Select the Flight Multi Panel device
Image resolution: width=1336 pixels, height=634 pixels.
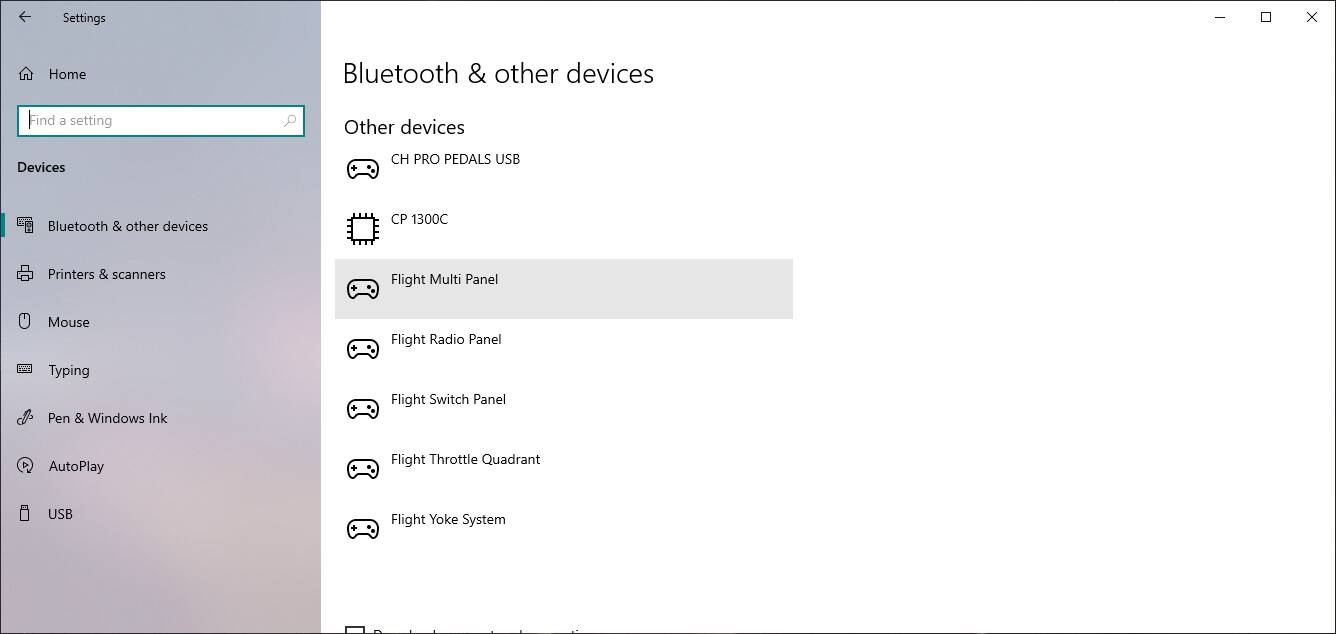[563, 289]
